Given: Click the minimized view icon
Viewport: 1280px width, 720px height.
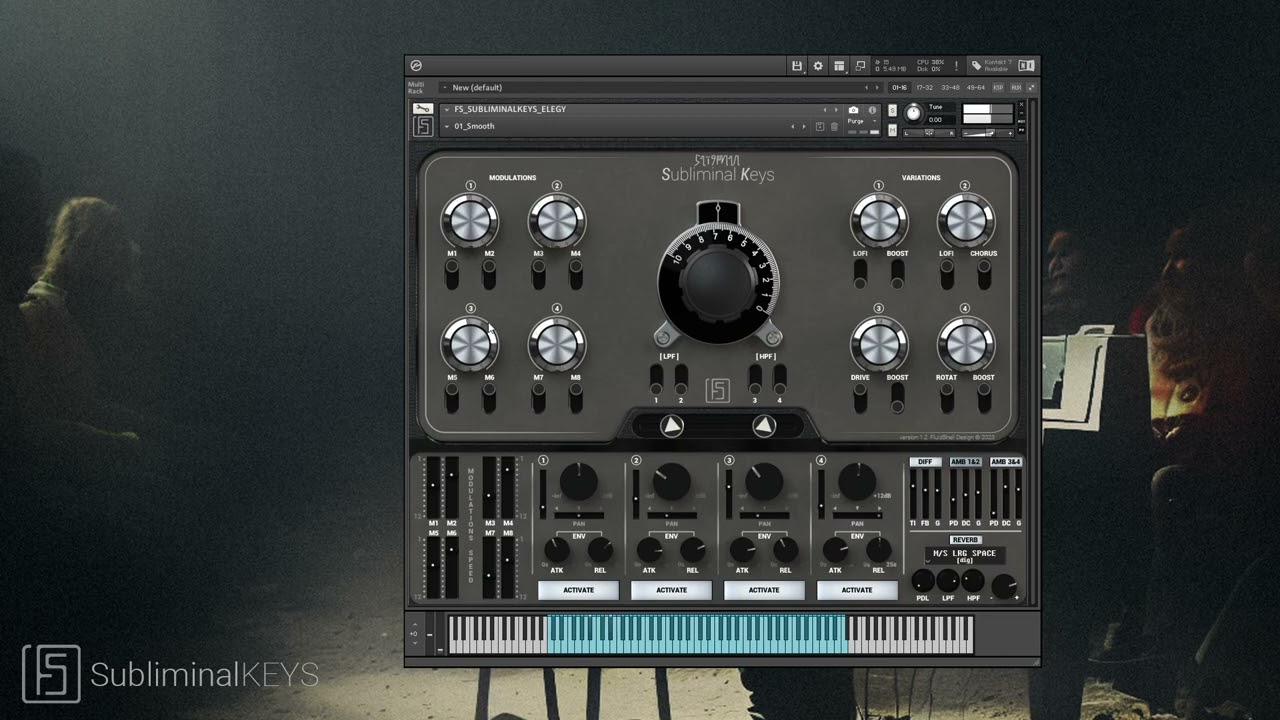Looking at the screenshot, I should pos(860,66).
